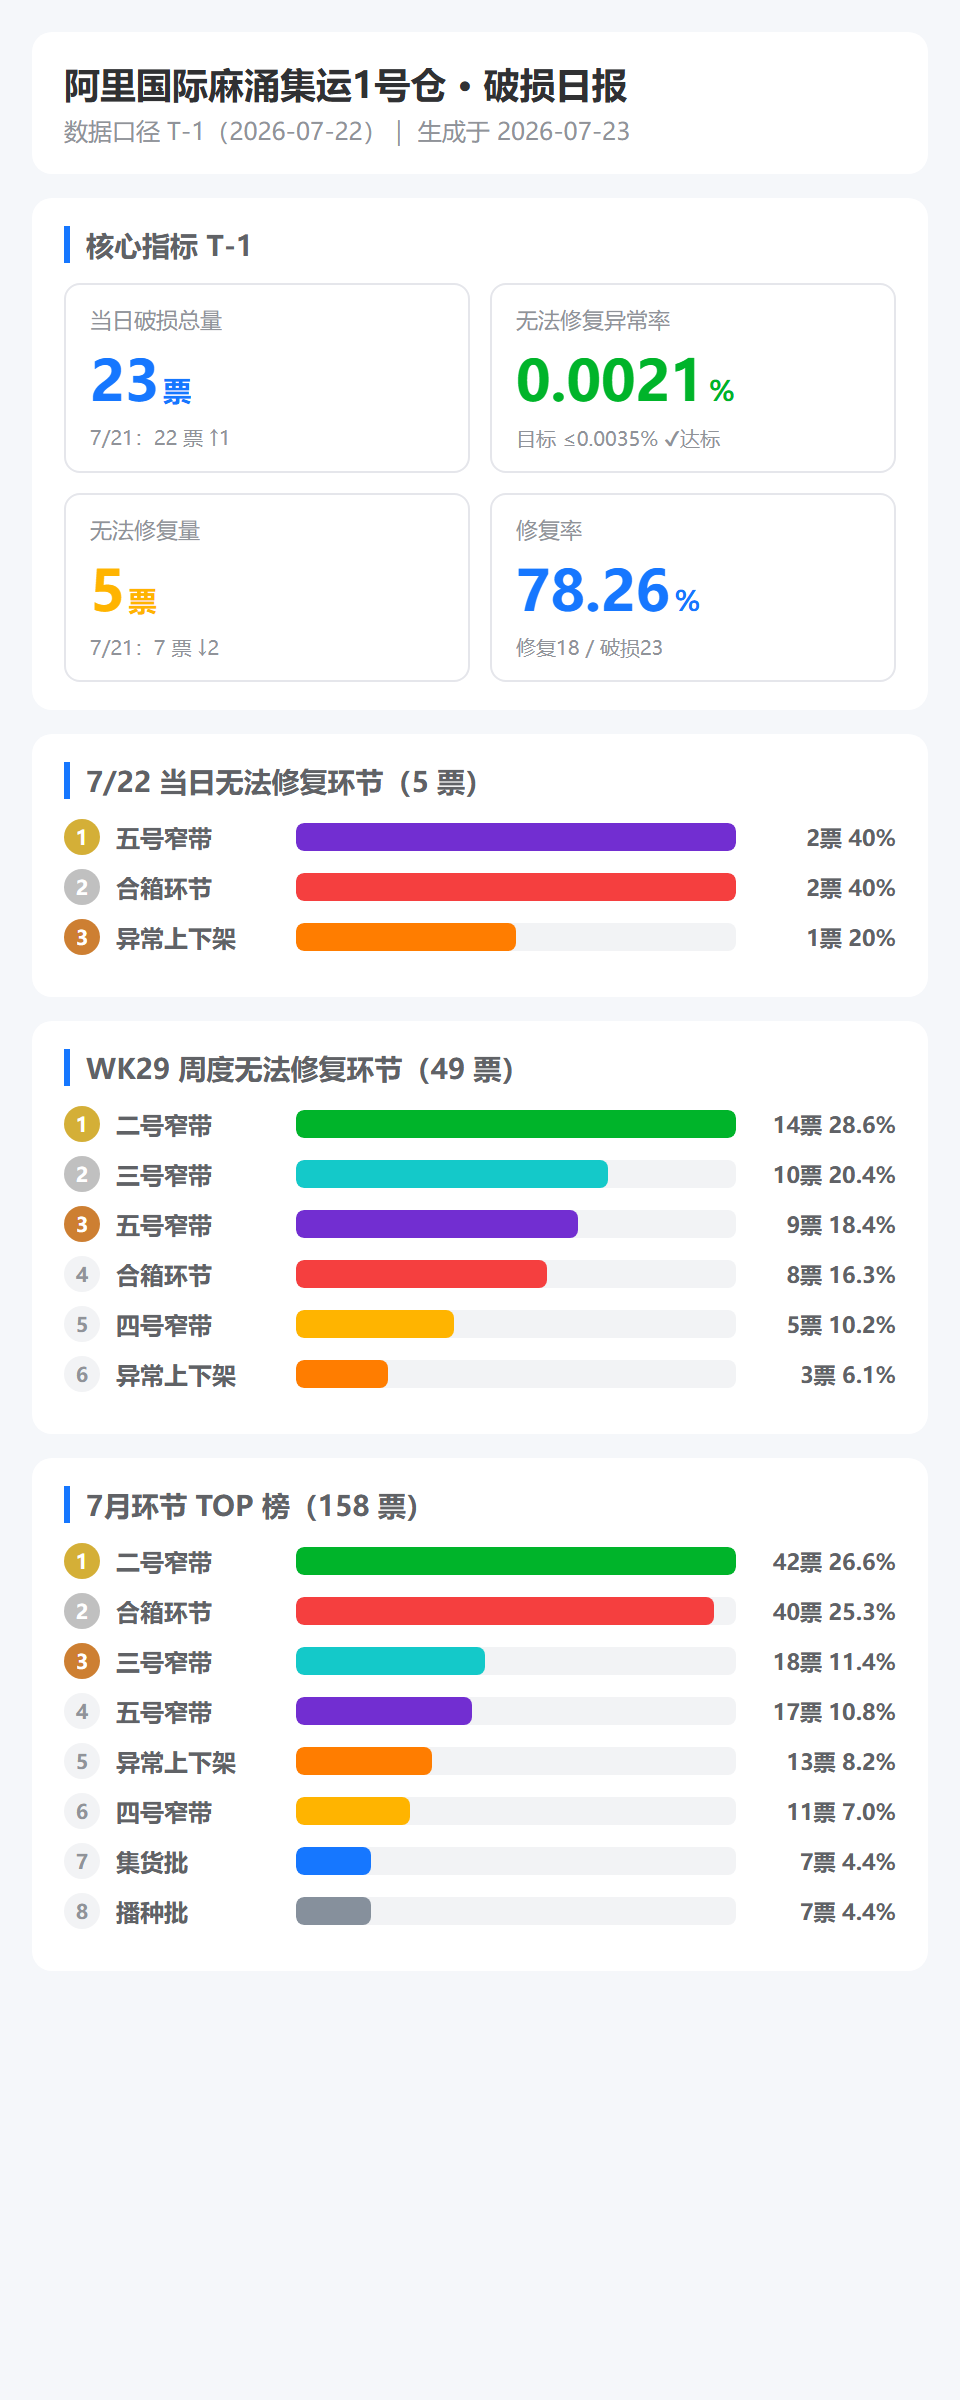960x2400 pixels.
Task: Click green 二号窄带 bar in WK29 section
Action: click(x=516, y=1124)
